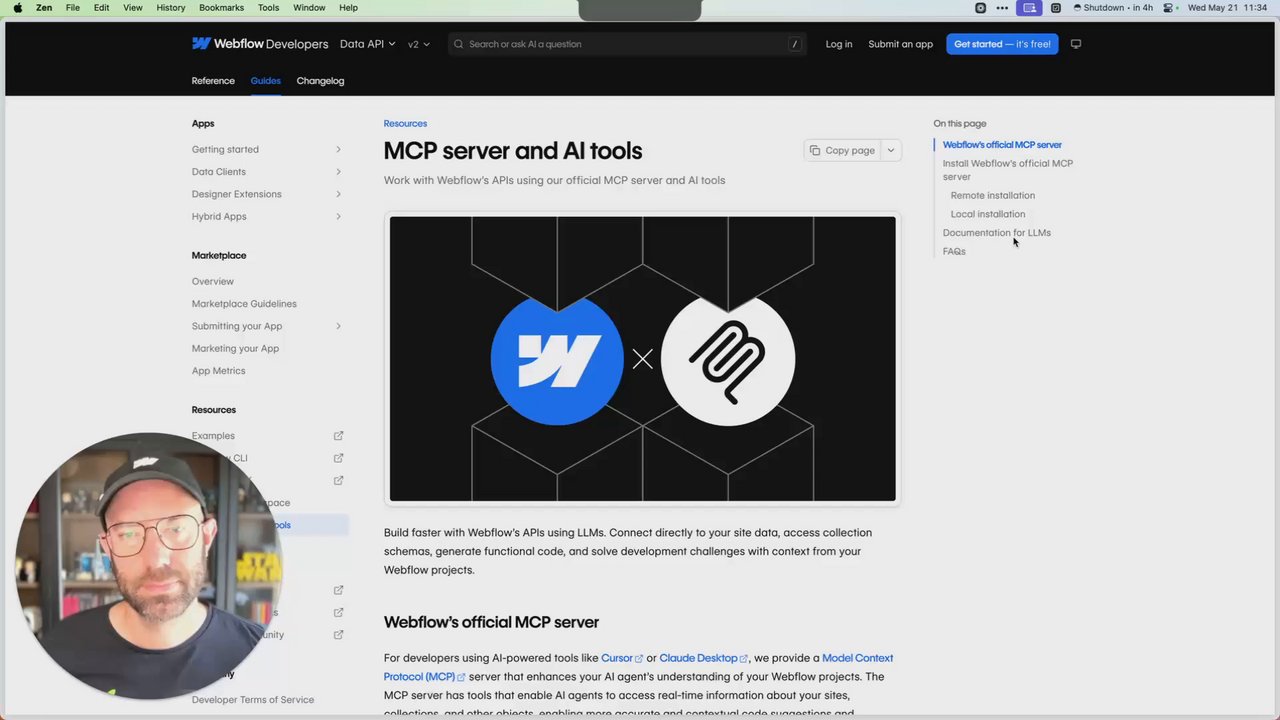Screen dimensions: 1280x720
Task: Click external link icon after Claude Desktop
Action: 744,659
